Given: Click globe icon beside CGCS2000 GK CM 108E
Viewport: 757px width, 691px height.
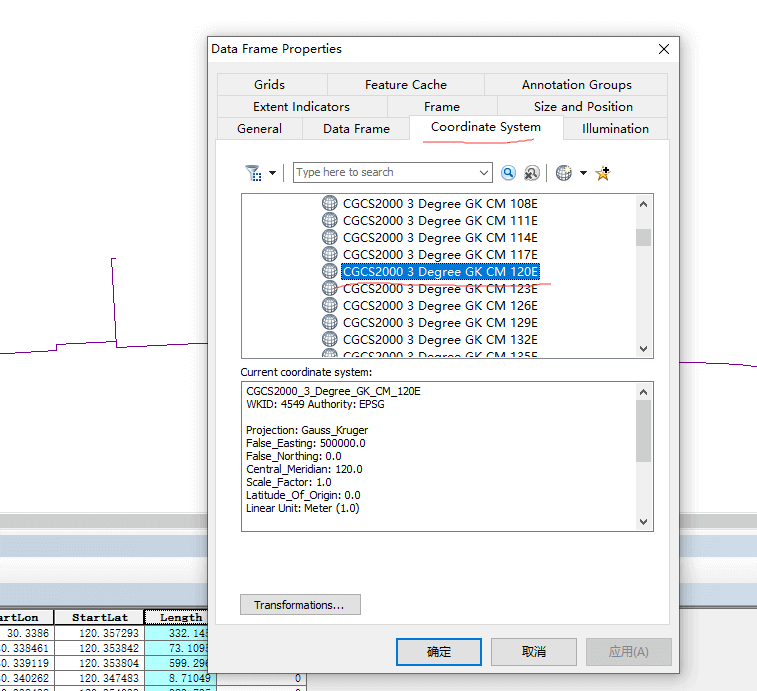Looking at the screenshot, I should [x=330, y=204].
